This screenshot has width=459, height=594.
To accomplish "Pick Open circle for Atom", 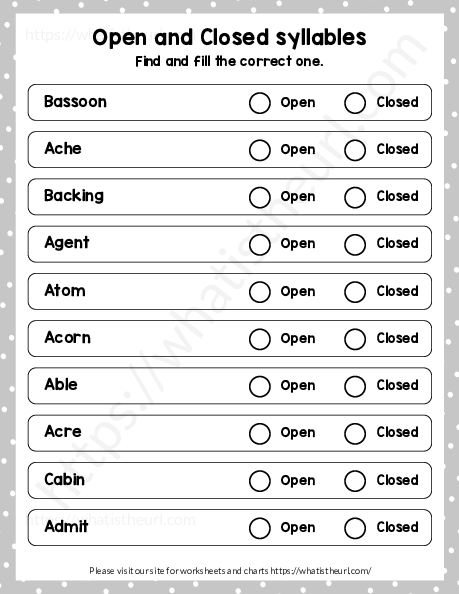I will [260, 292].
